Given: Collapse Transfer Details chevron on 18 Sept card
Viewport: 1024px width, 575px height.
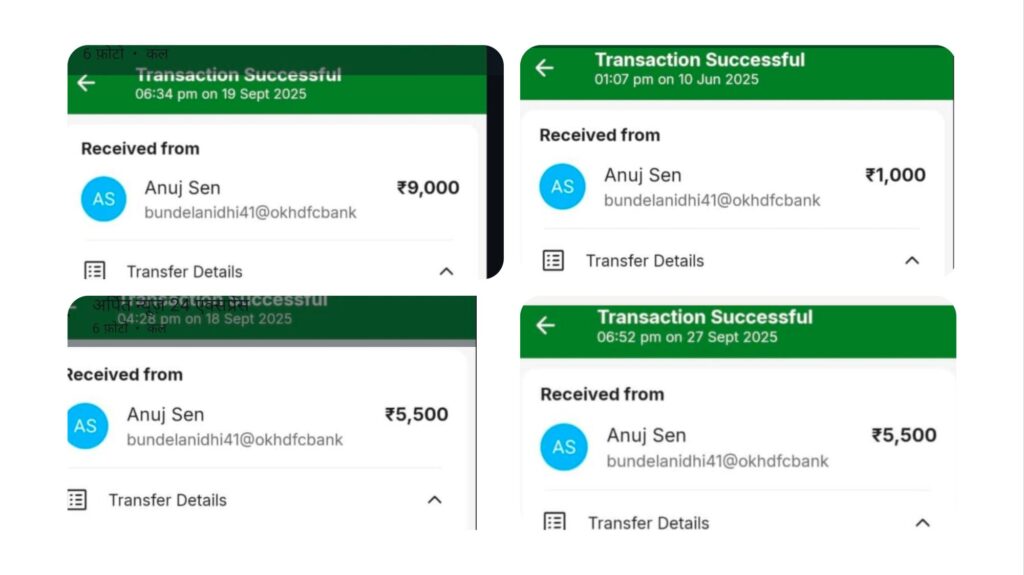Looking at the screenshot, I should tap(434, 499).
